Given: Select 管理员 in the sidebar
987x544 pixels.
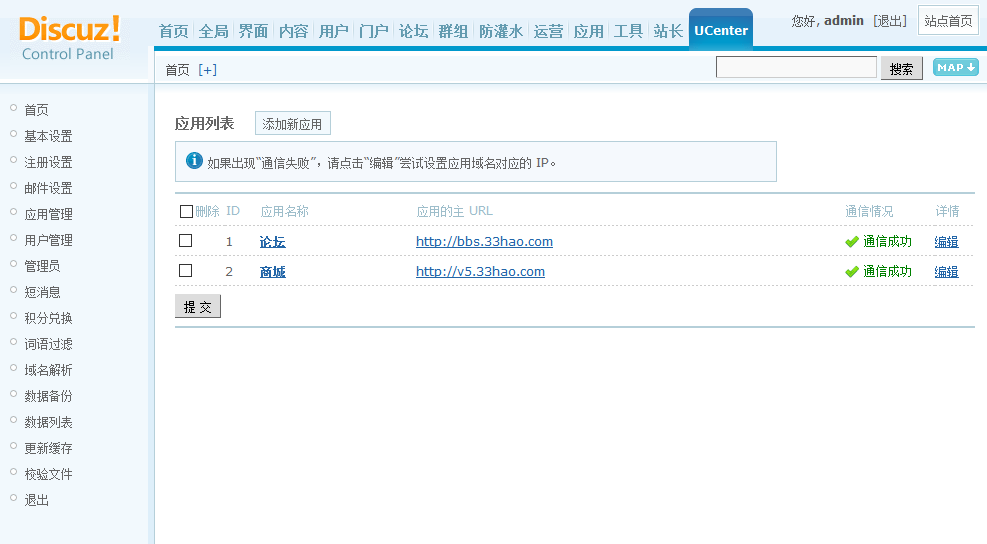Looking at the screenshot, I should tap(42, 266).
